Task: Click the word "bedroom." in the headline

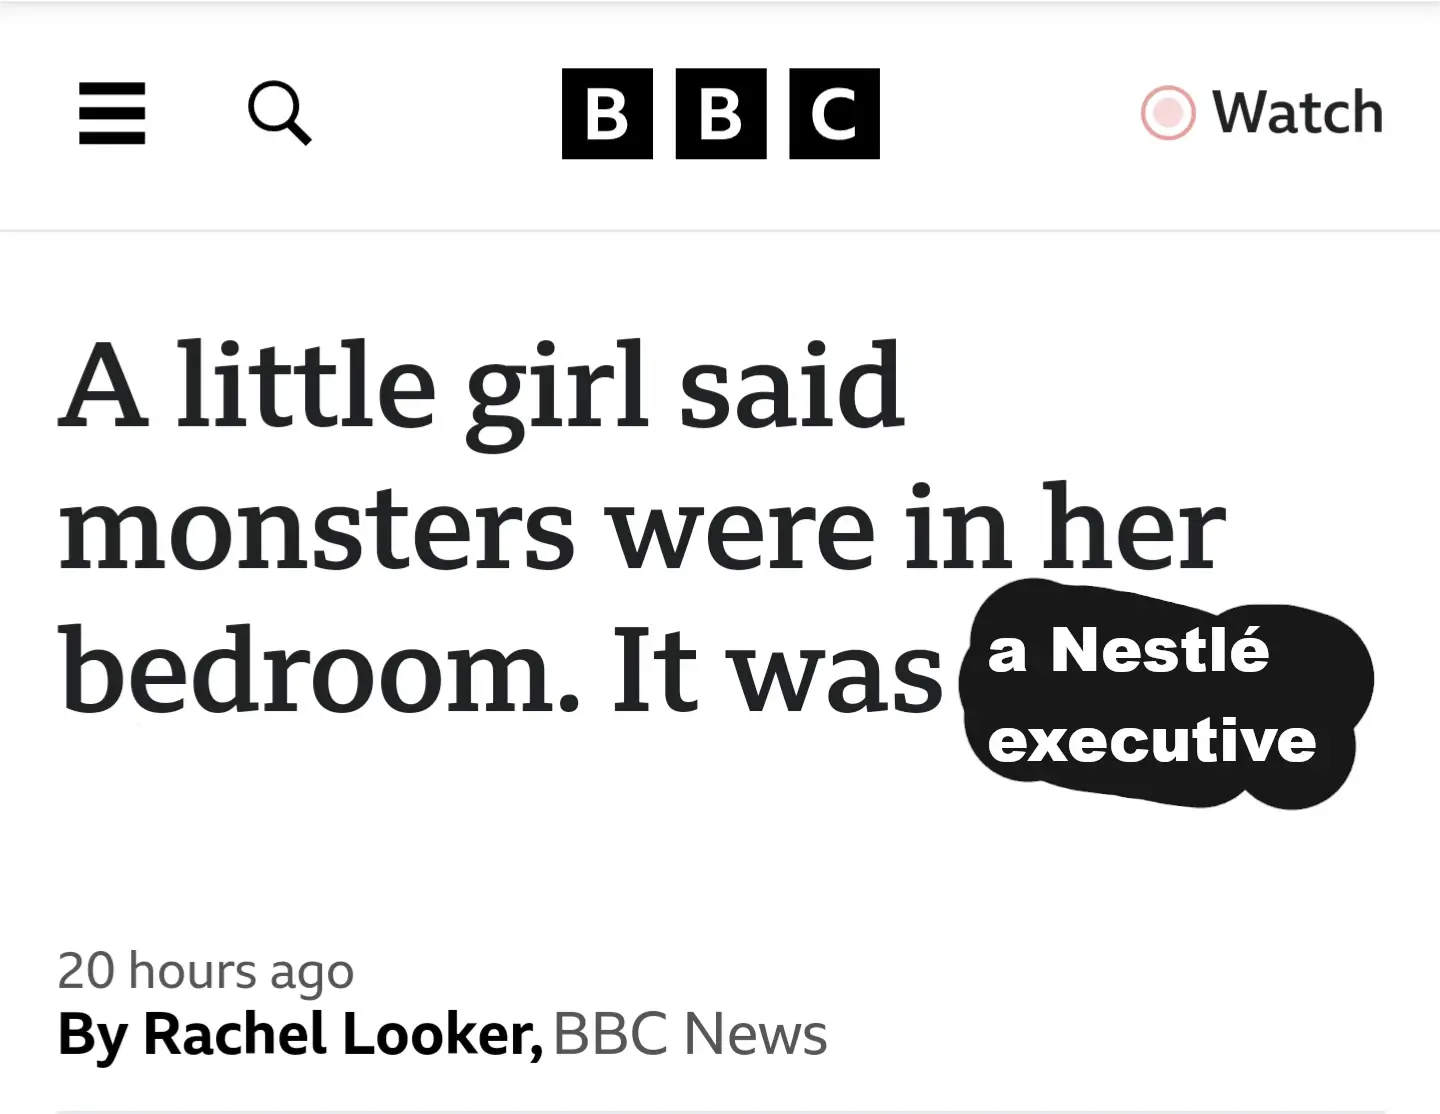Action: [x=319, y=670]
